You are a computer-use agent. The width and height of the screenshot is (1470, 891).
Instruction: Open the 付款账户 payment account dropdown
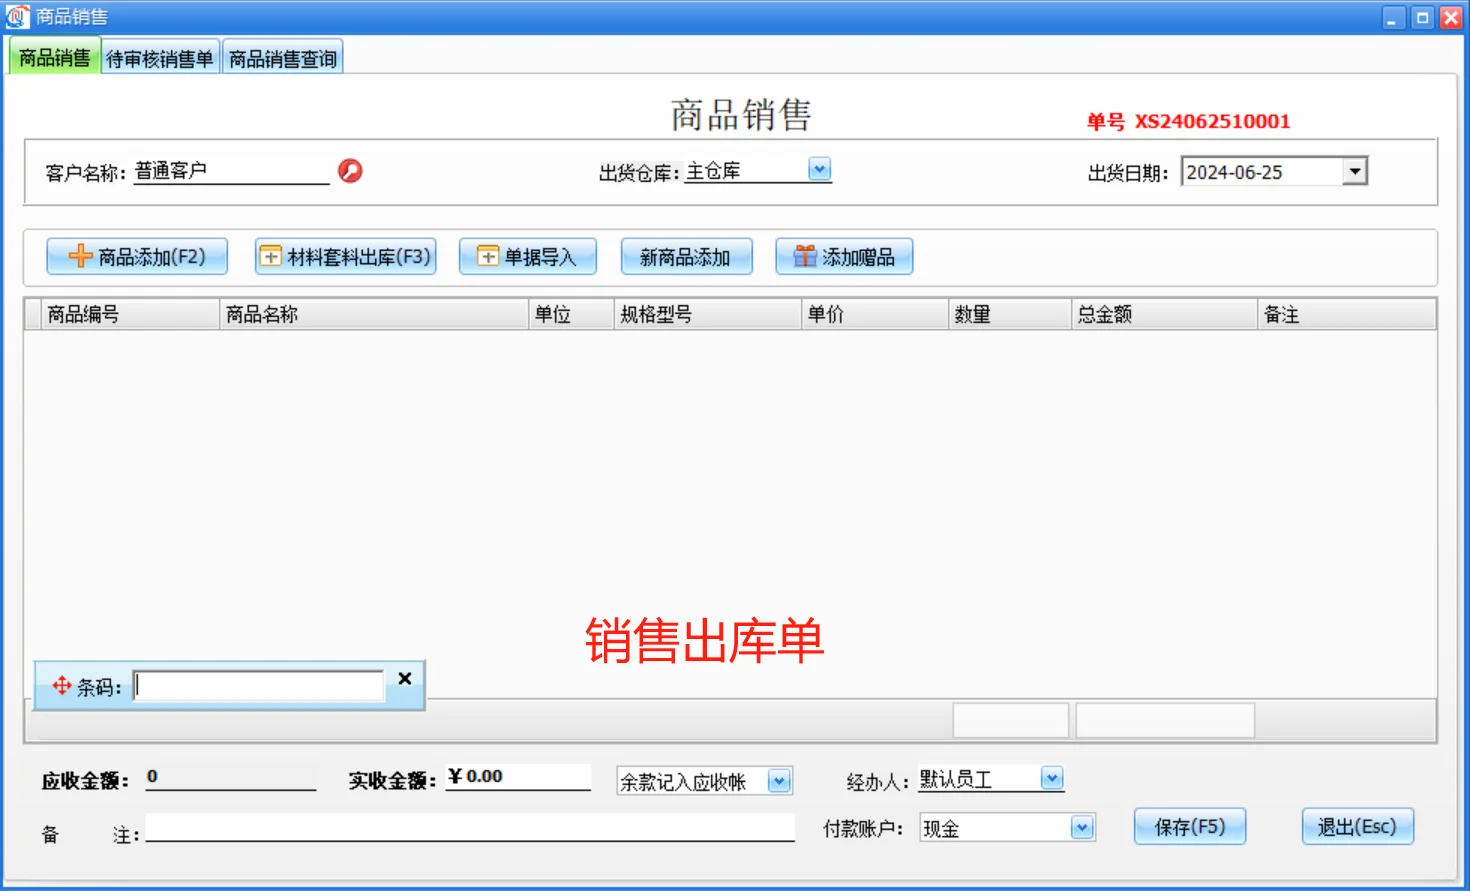(x=1081, y=827)
